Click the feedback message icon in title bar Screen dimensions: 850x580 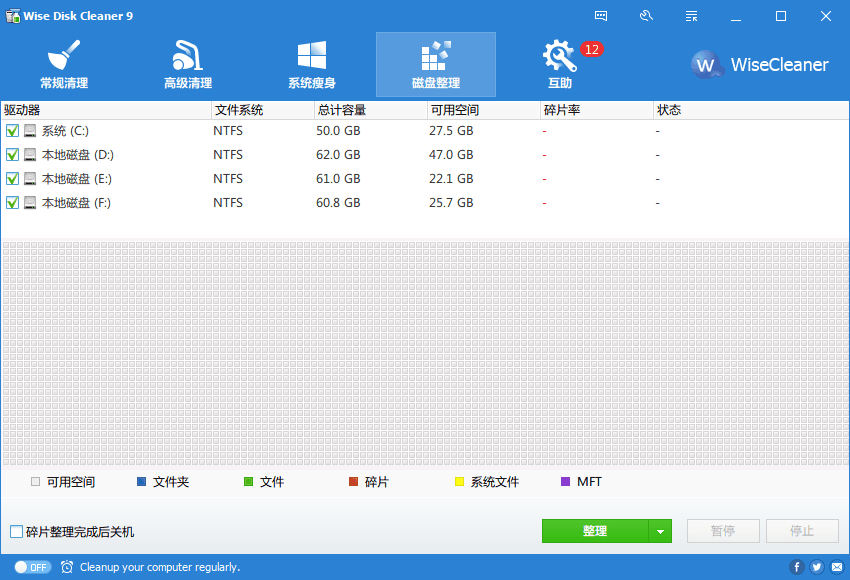pyautogui.click(x=601, y=16)
